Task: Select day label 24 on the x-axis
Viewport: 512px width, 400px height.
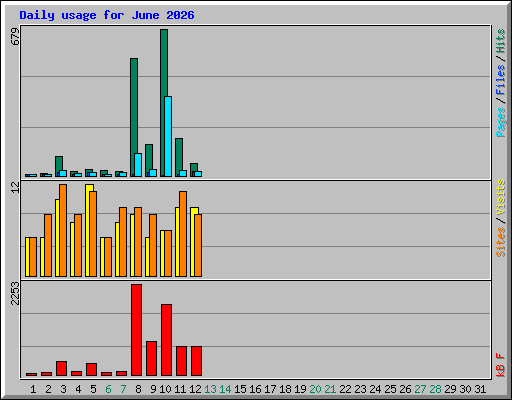Action: [375, 389]
